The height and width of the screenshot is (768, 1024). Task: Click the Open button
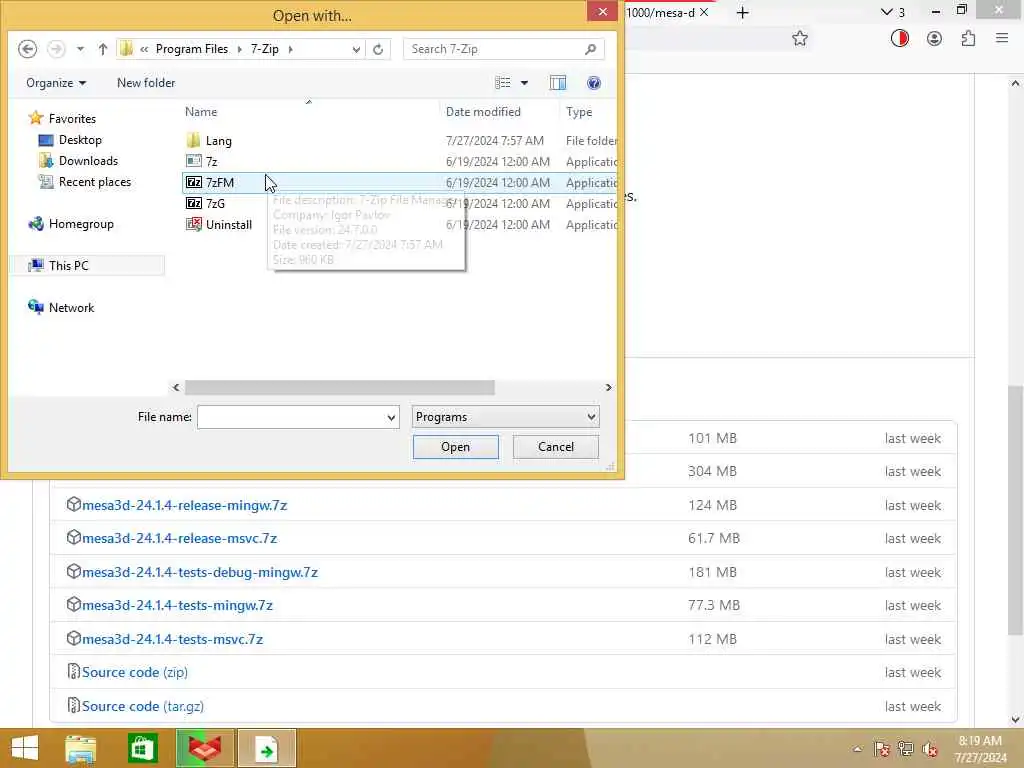(456, 447)
